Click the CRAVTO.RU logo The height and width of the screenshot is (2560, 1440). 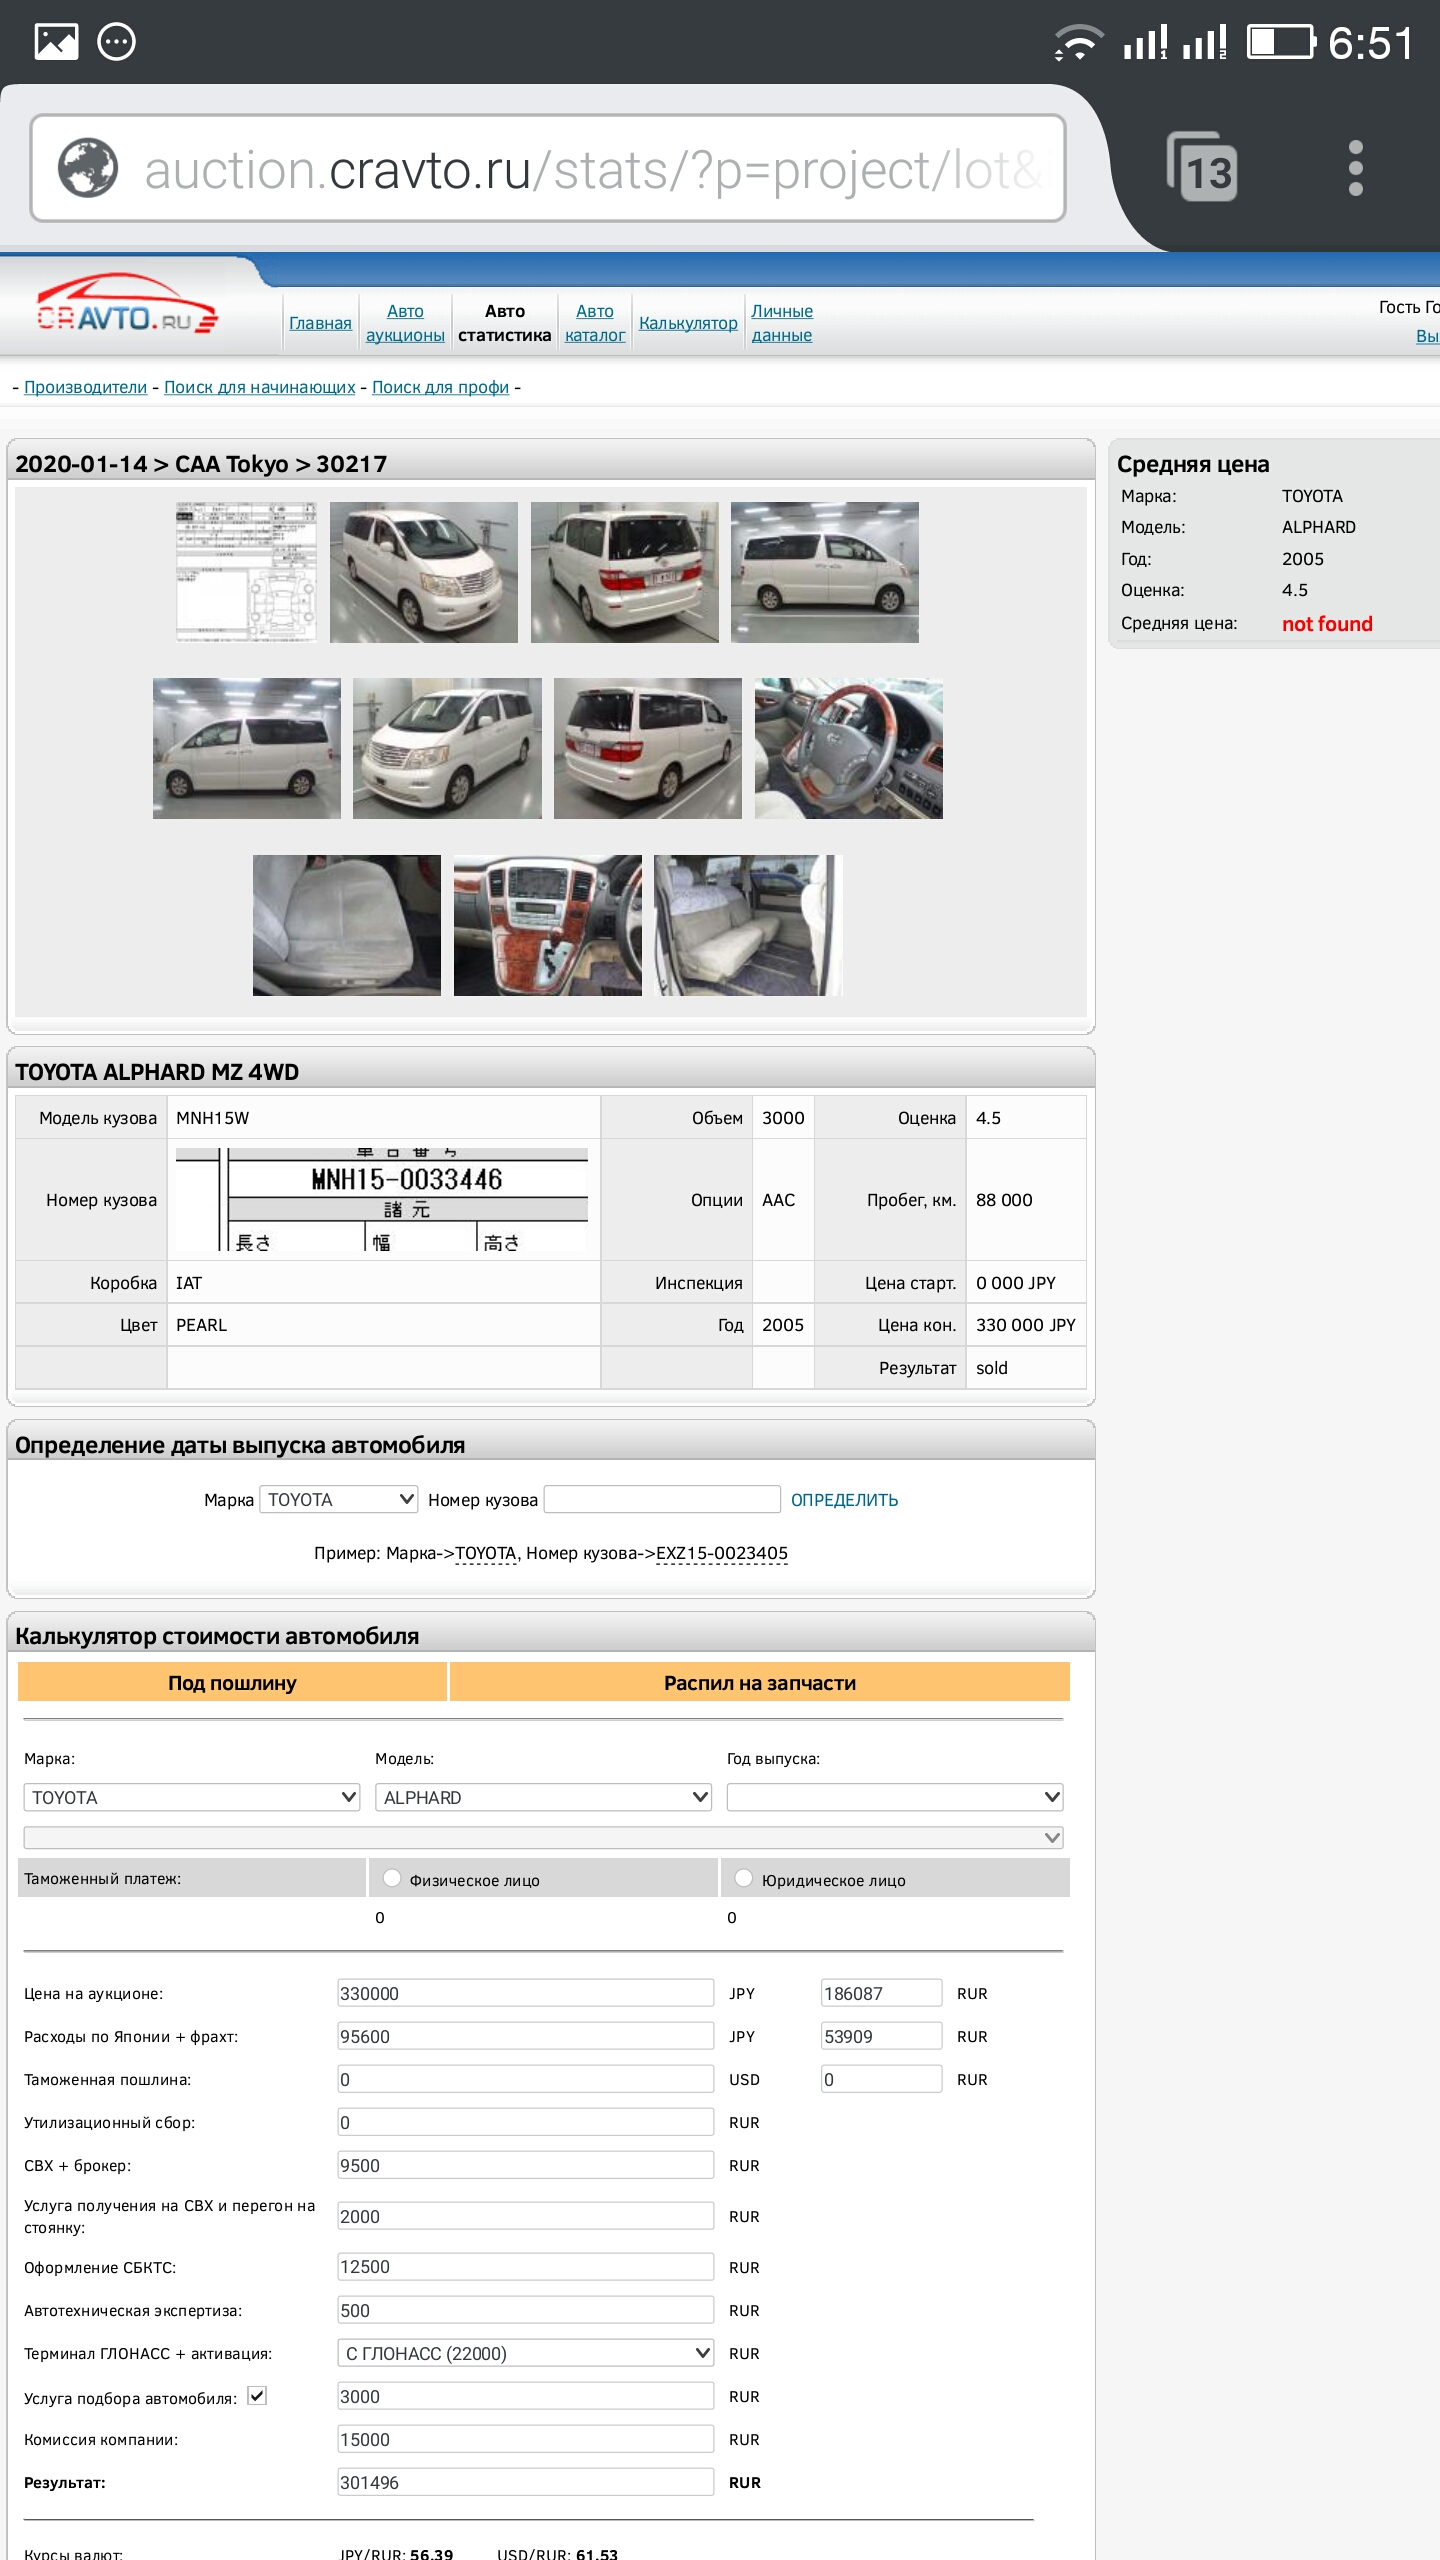127,304
